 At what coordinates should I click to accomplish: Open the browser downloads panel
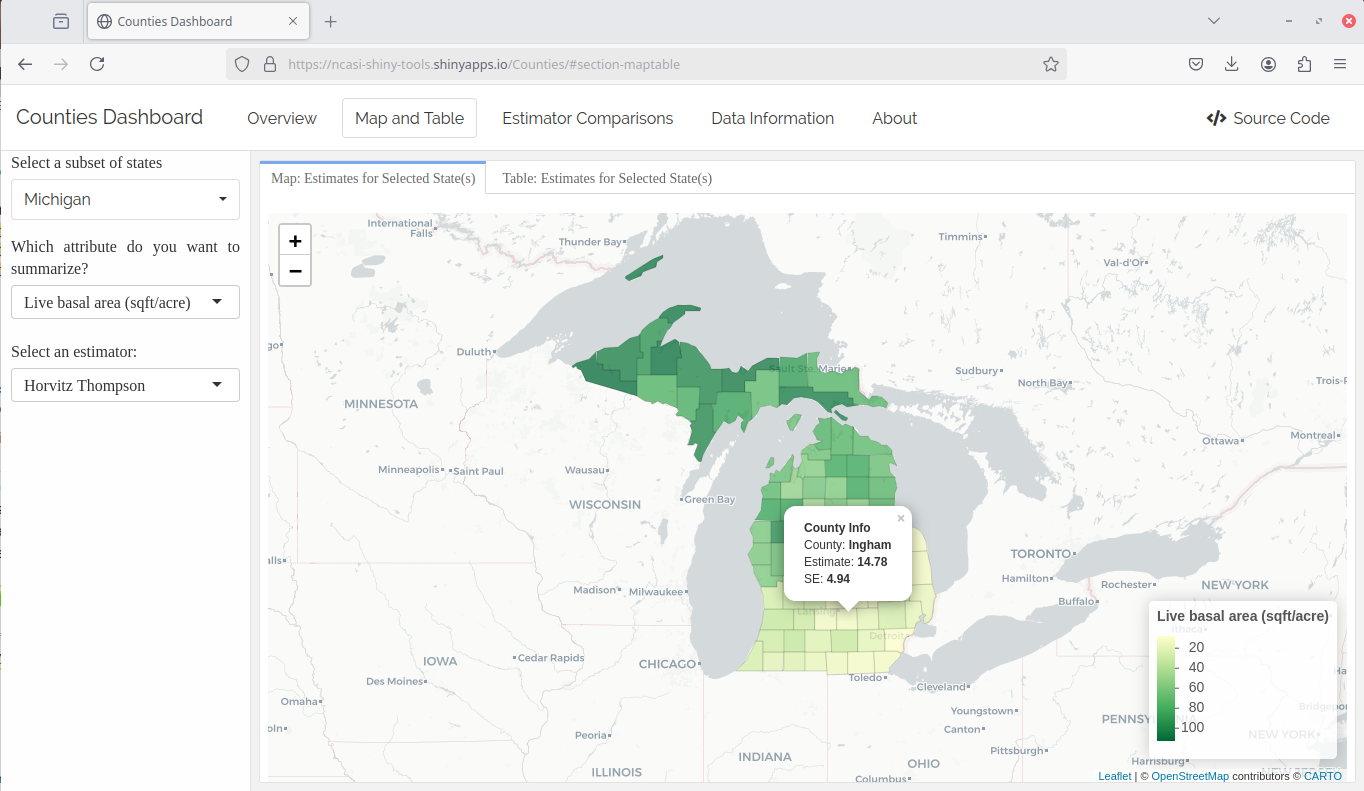1232,64
